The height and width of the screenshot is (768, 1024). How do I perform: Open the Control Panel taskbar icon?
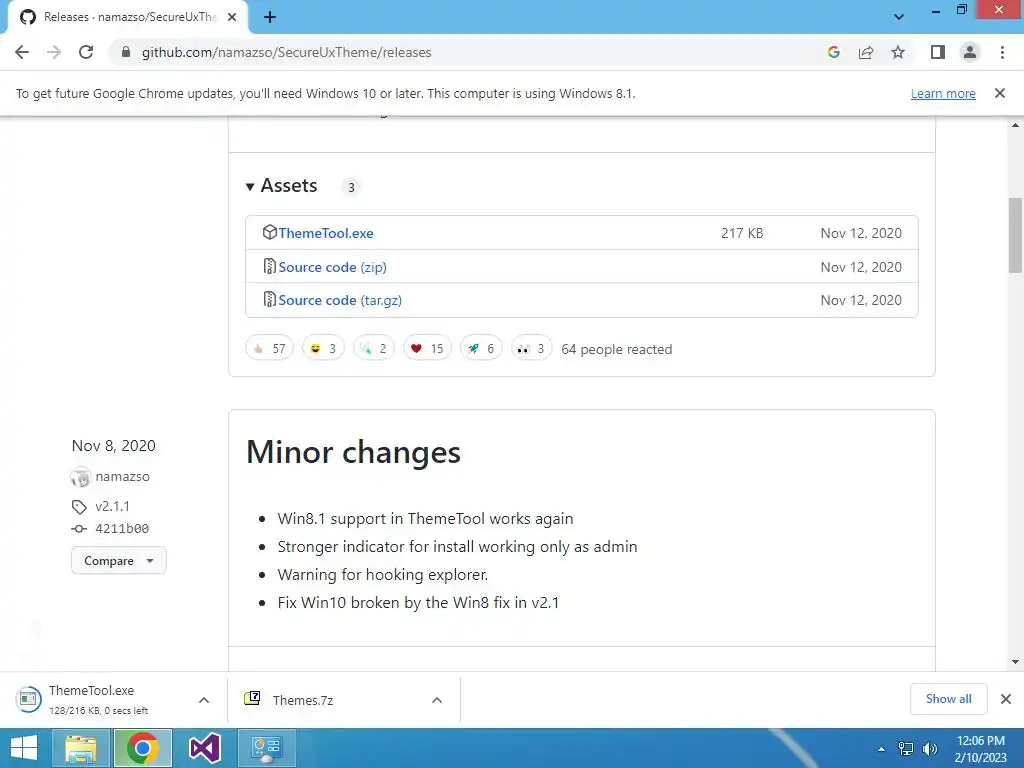266,748
